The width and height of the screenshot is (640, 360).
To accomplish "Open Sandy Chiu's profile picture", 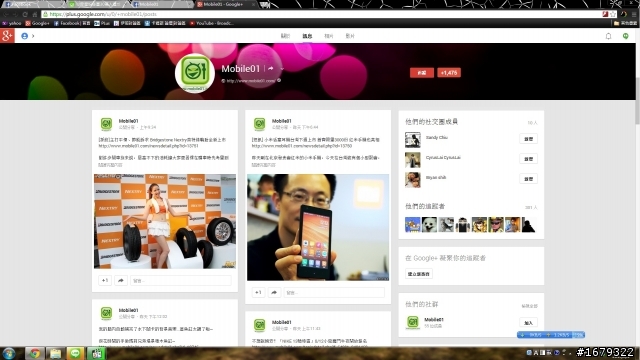I will [413, 140].
